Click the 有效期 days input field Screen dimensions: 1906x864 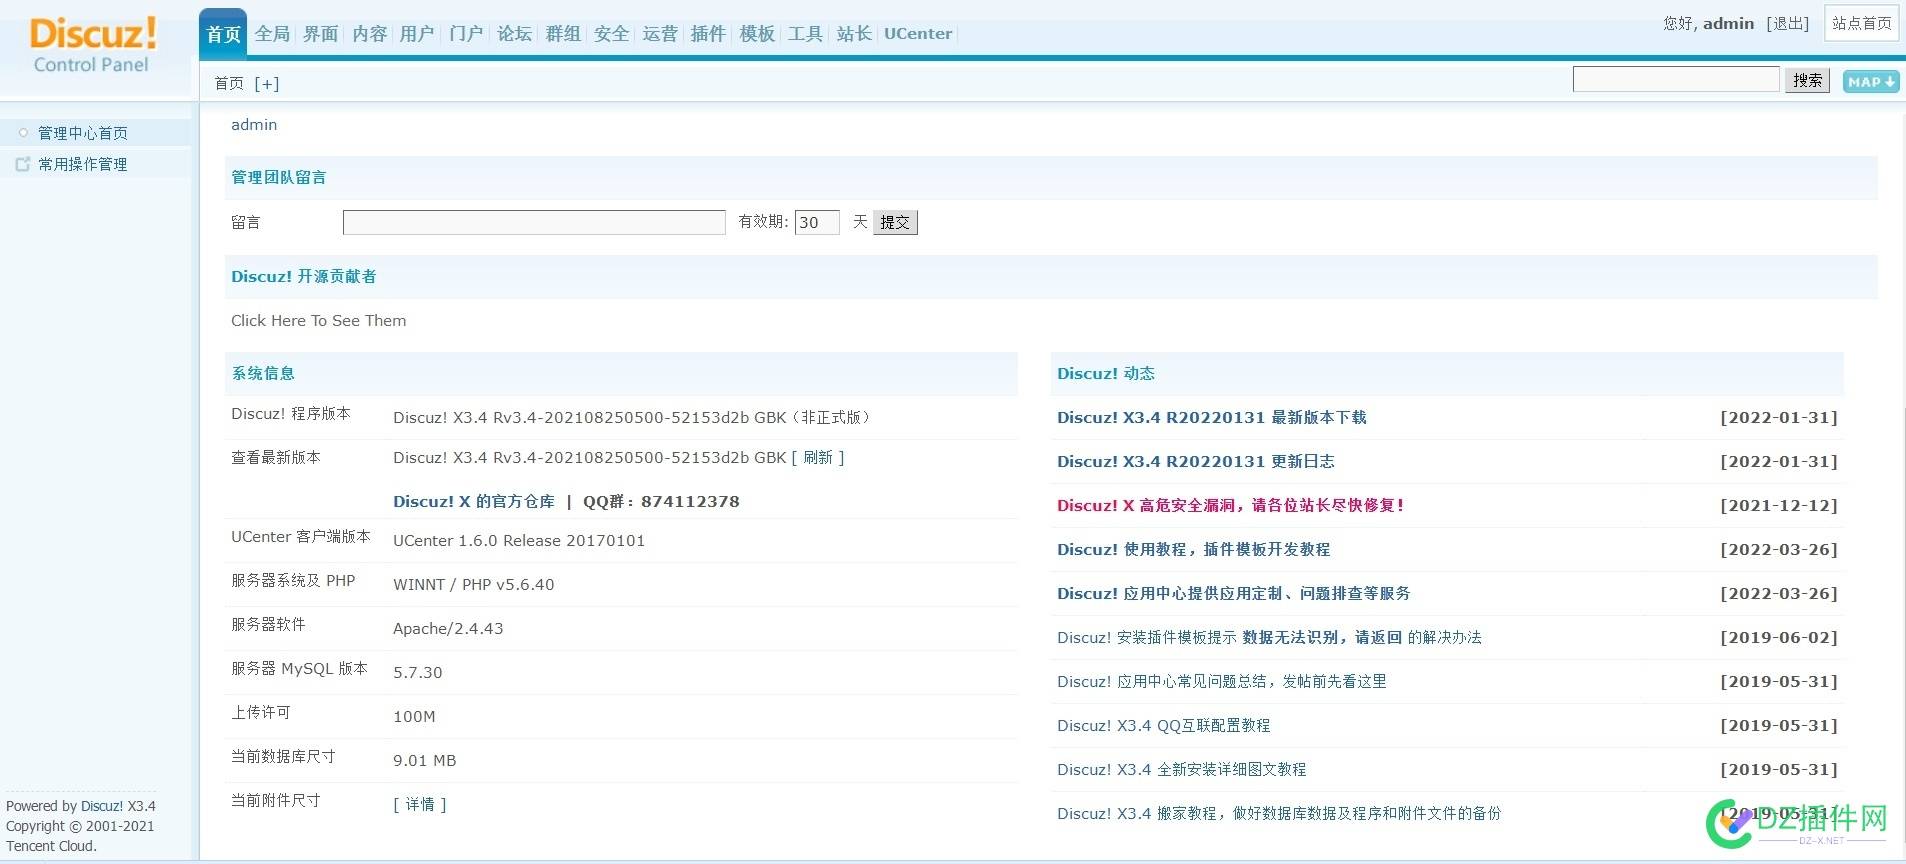click(817, 222)
